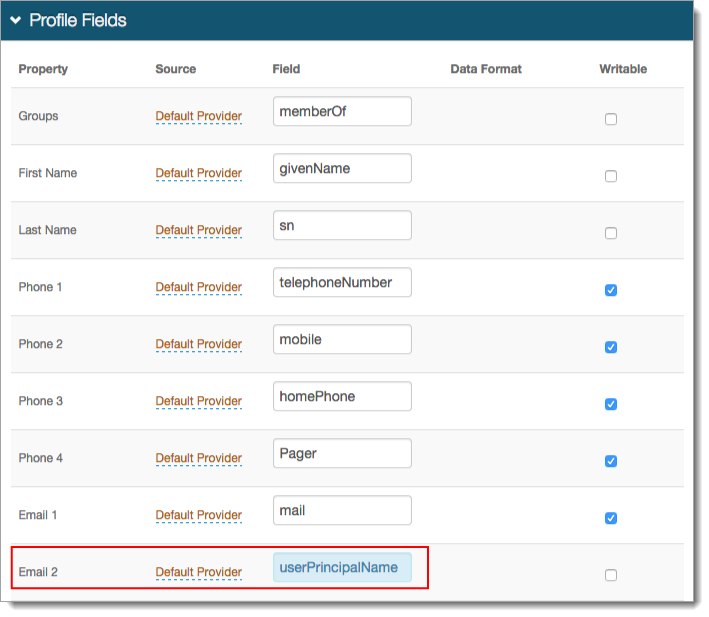Open Default Provider link for Groups
Viewport: 709px width, 617px height.
pos(198,116)
